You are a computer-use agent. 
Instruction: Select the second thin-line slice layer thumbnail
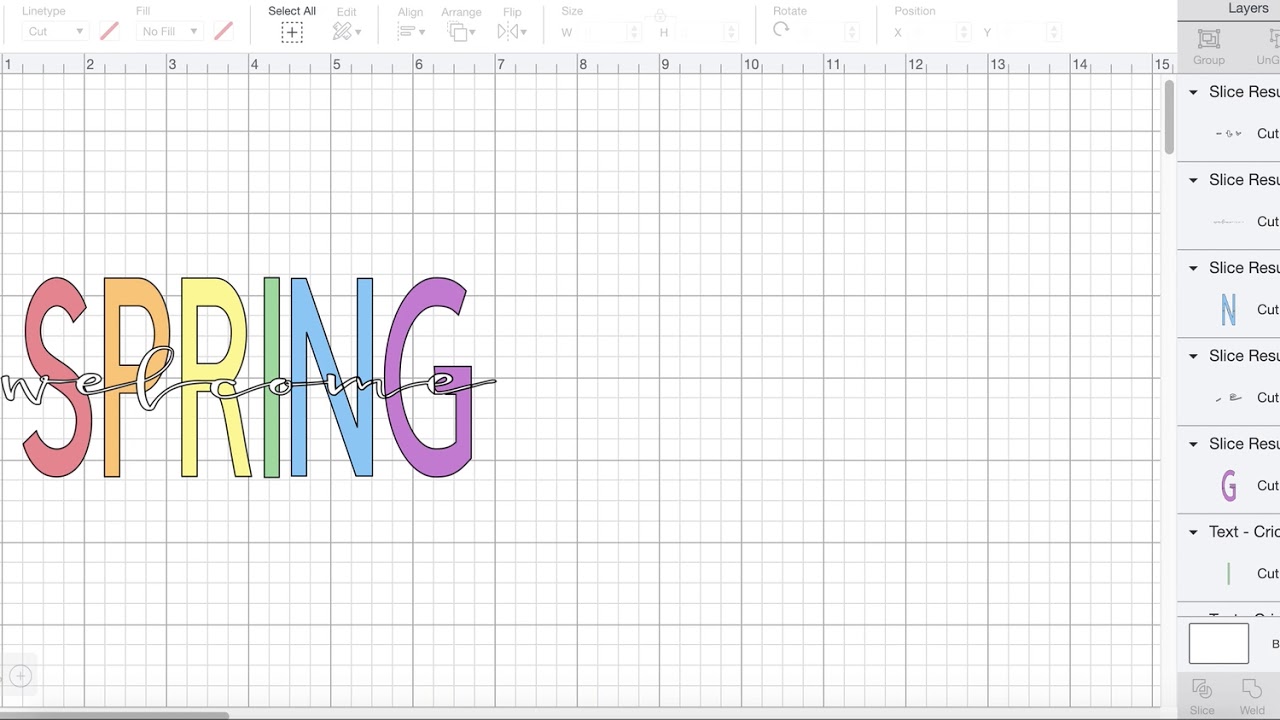click(1228, 222)
